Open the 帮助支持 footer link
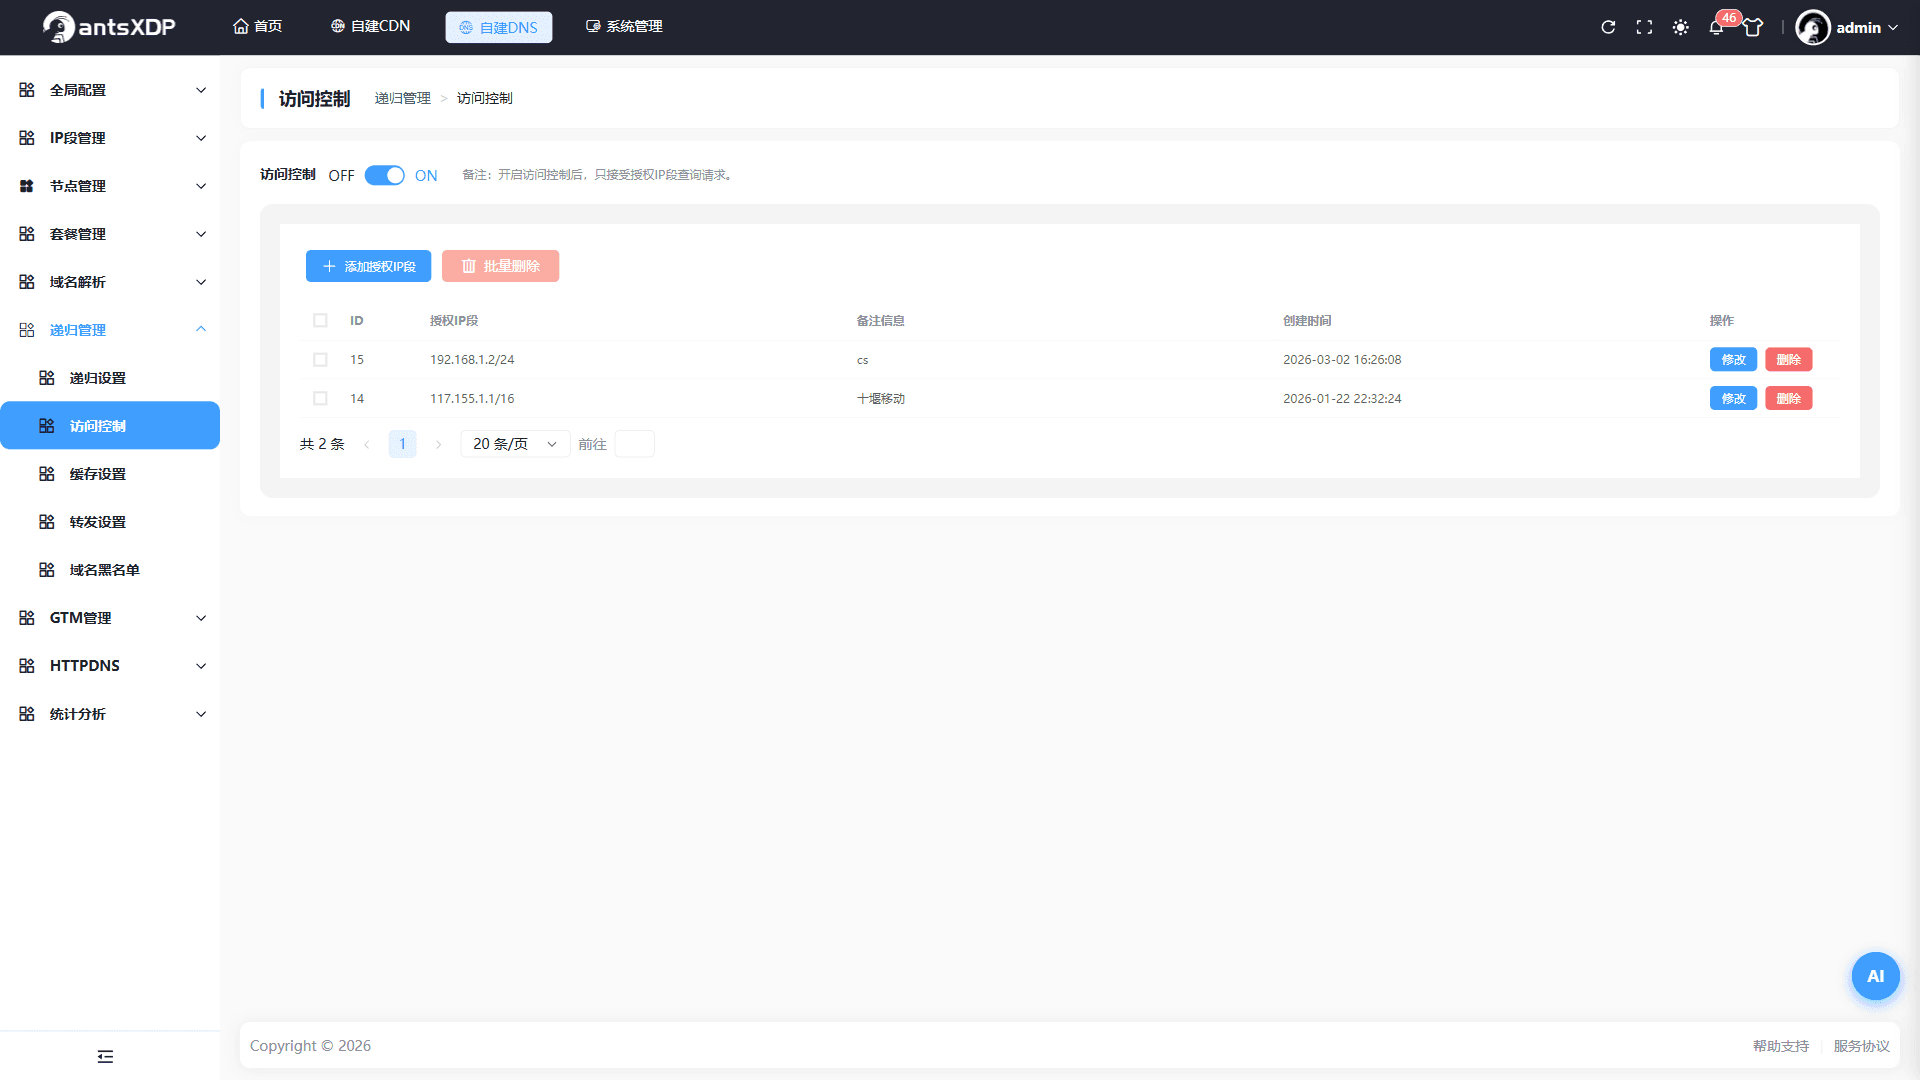The width and height of the screenshot is (1920, 1080). [x=1780, y=1046]
